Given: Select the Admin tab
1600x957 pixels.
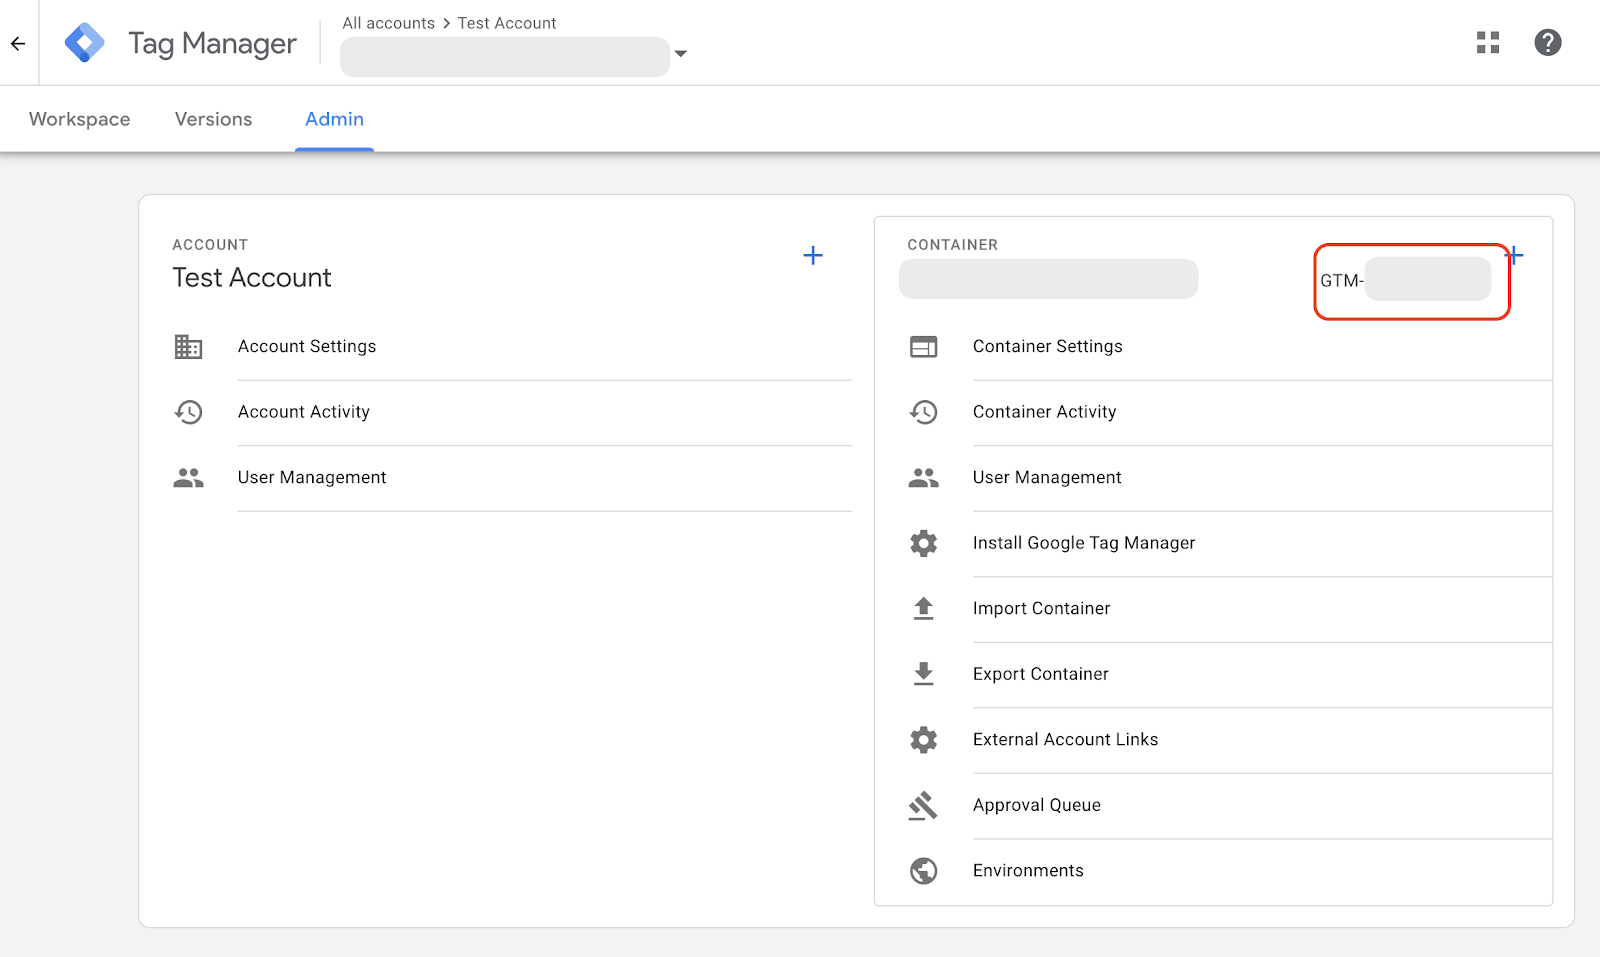Looking at the screenshot, I should coord(334,119).
